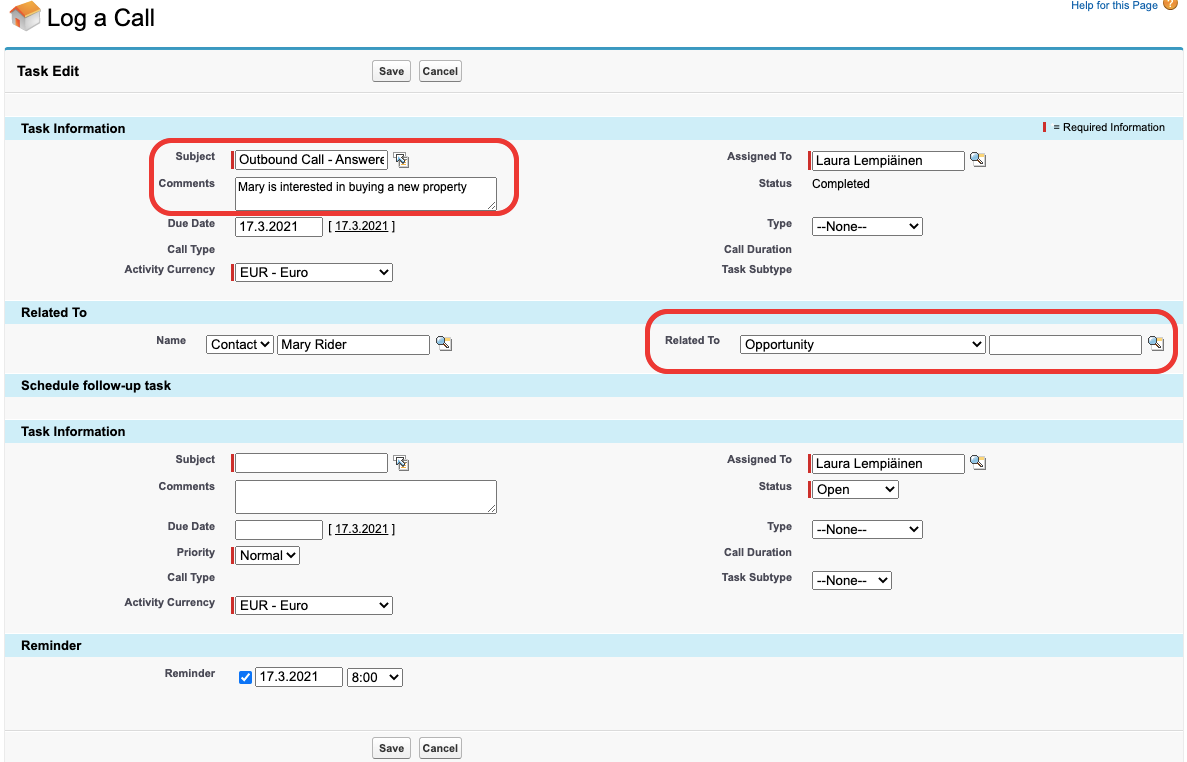The width and height of the screenshot is (1187, 762).
Task: Click the bottom Cancel button
Action: pos(440,748)
